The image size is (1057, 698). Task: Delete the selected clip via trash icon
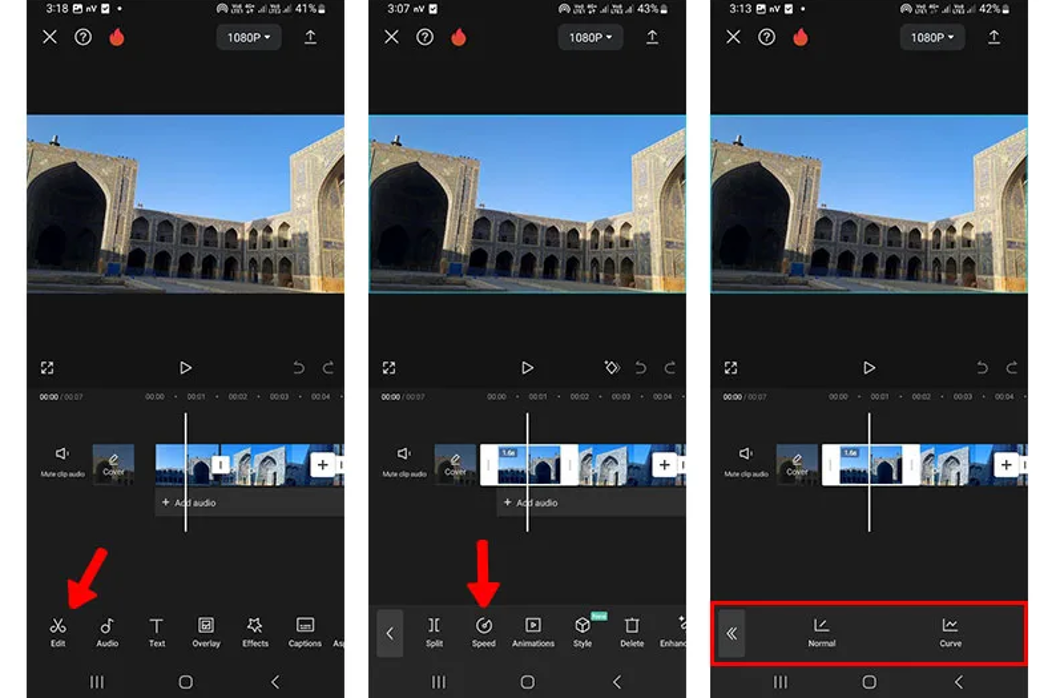point(632,630)
